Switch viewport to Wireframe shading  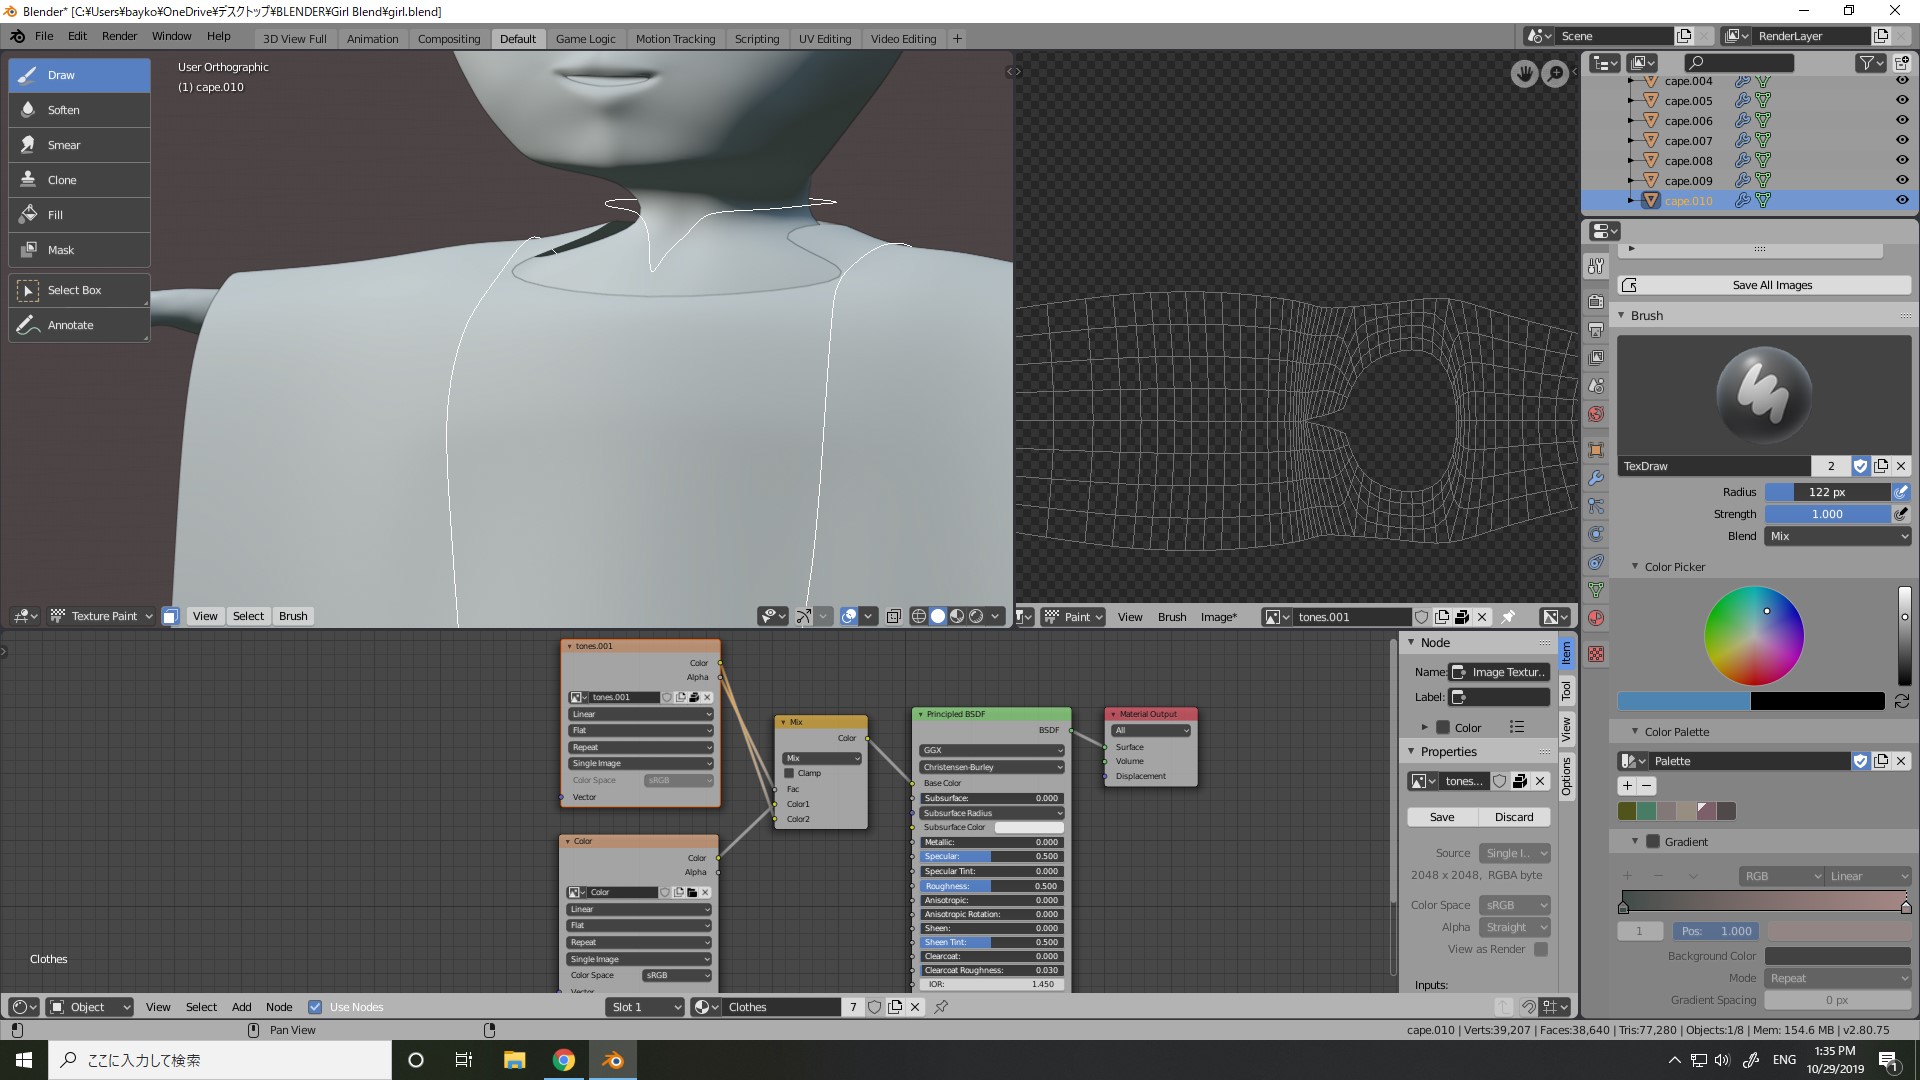click(918, 616)
